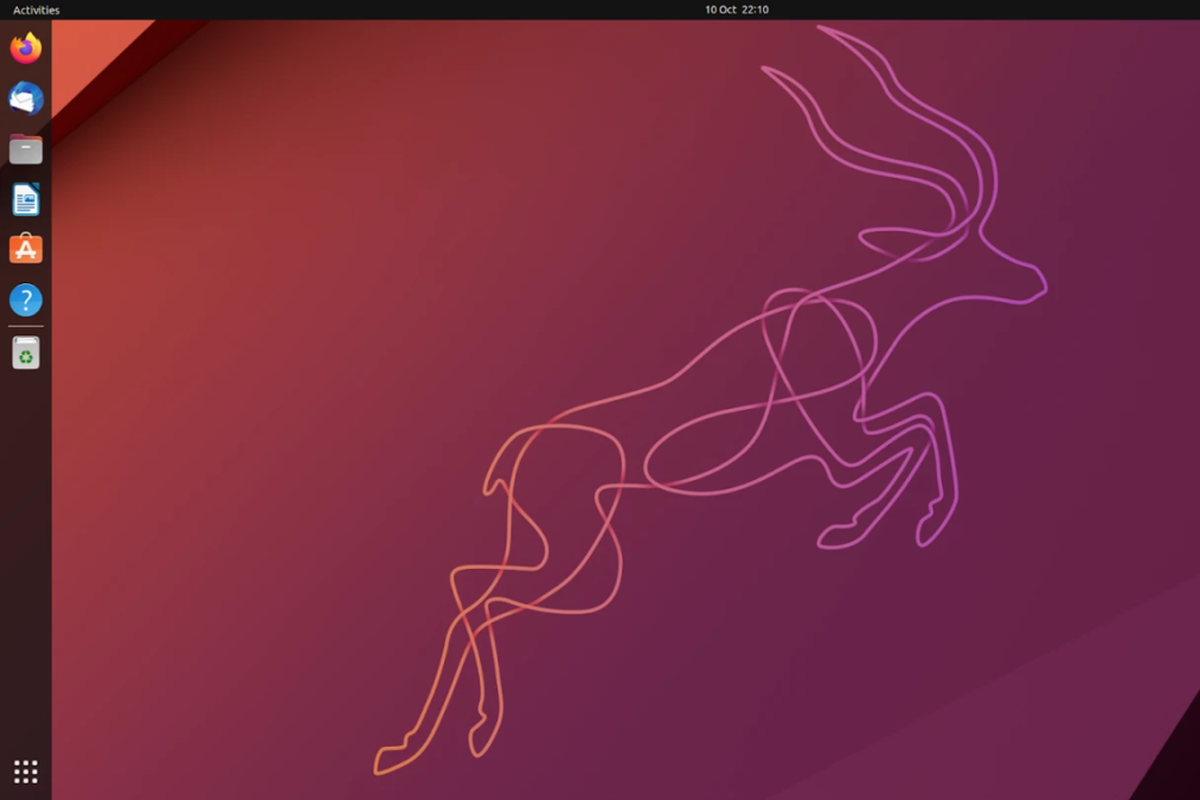Click empty dock space below the Trash

tap(26, 550)
